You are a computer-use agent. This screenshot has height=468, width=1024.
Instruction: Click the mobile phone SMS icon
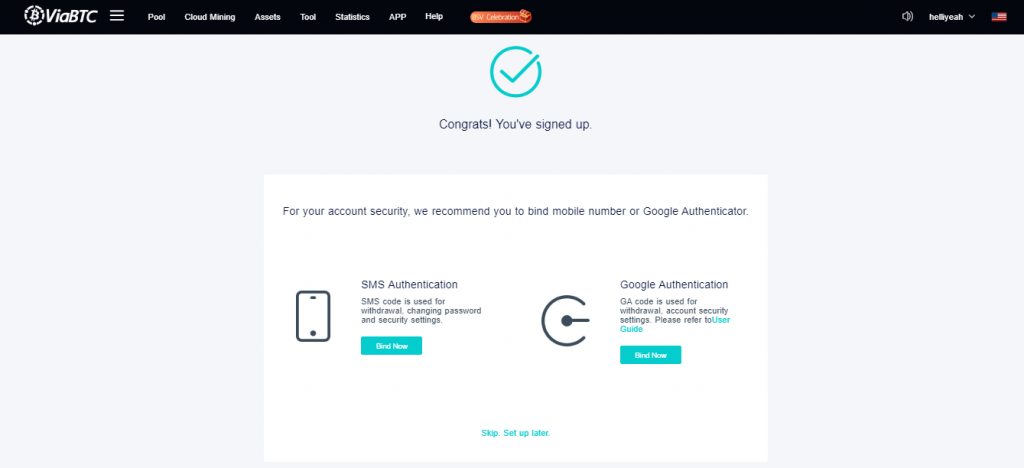pos(313,316)
